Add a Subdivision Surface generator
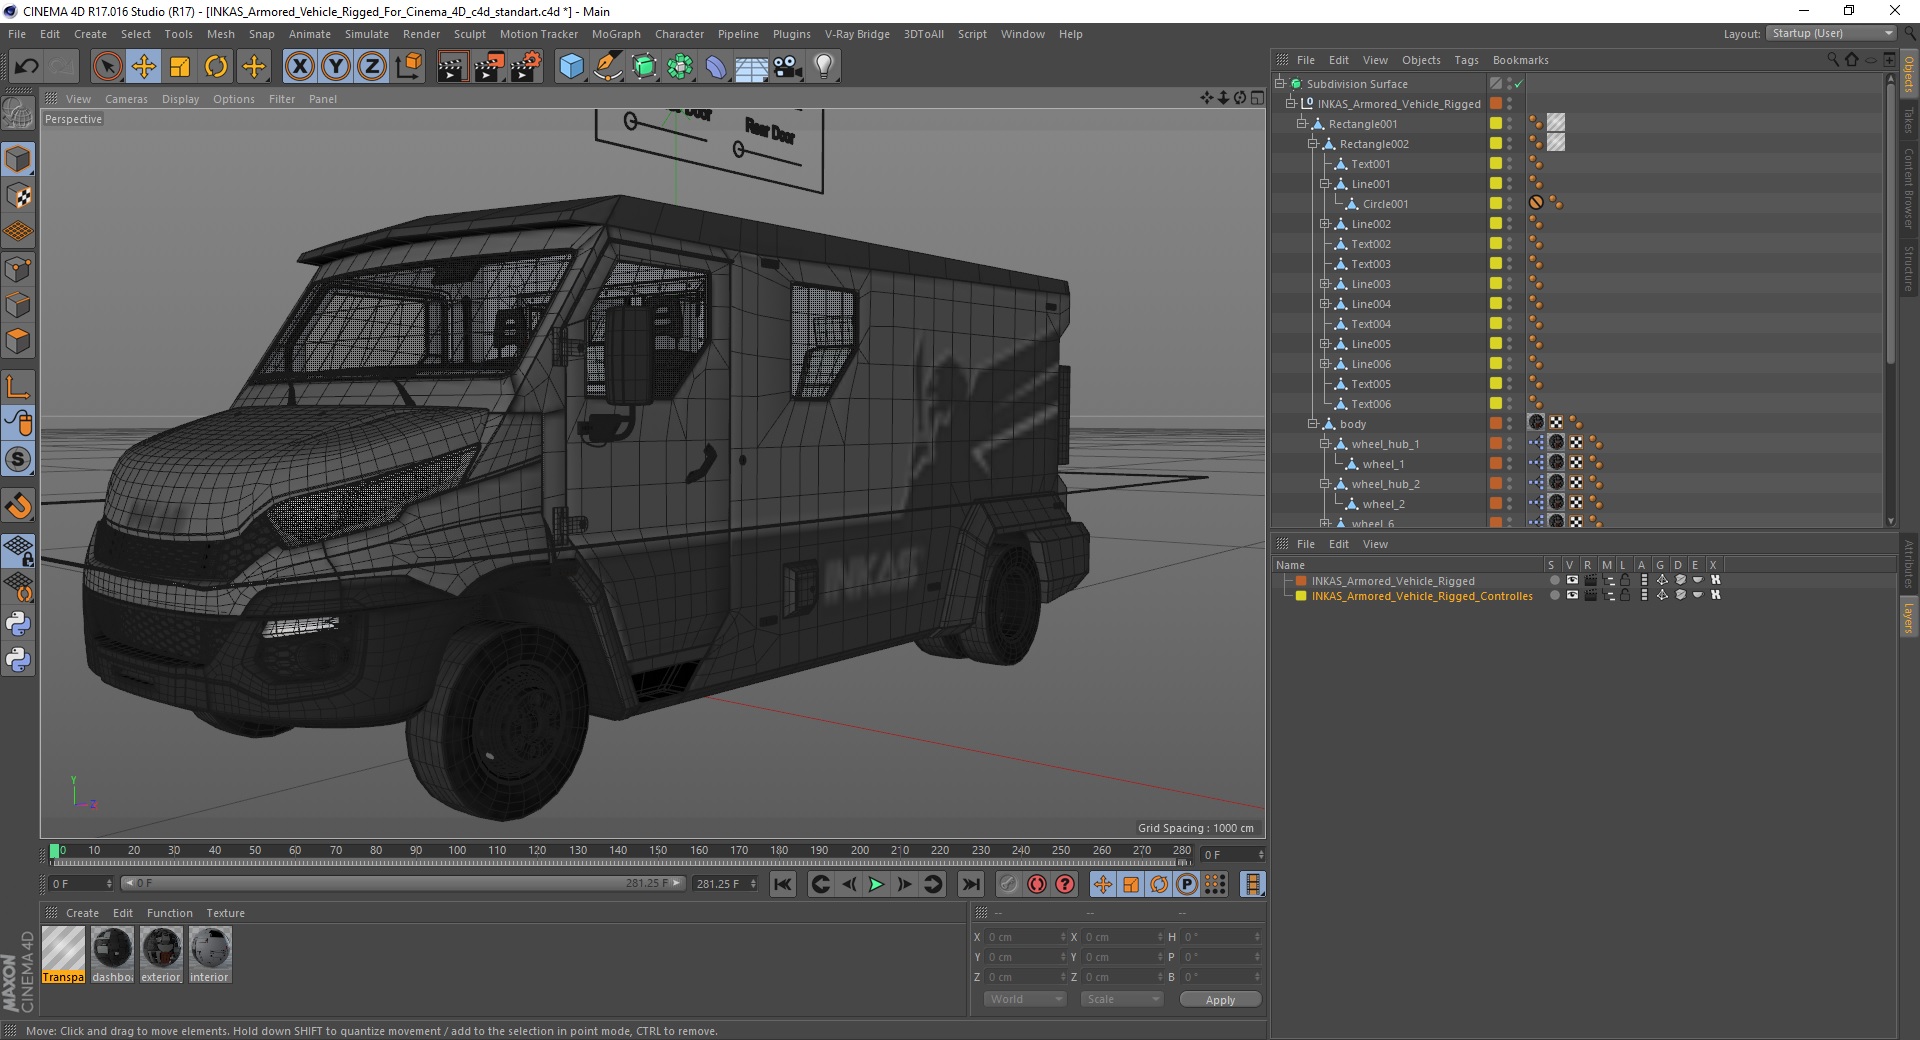 pyautogui.click(x=644, y=67)
